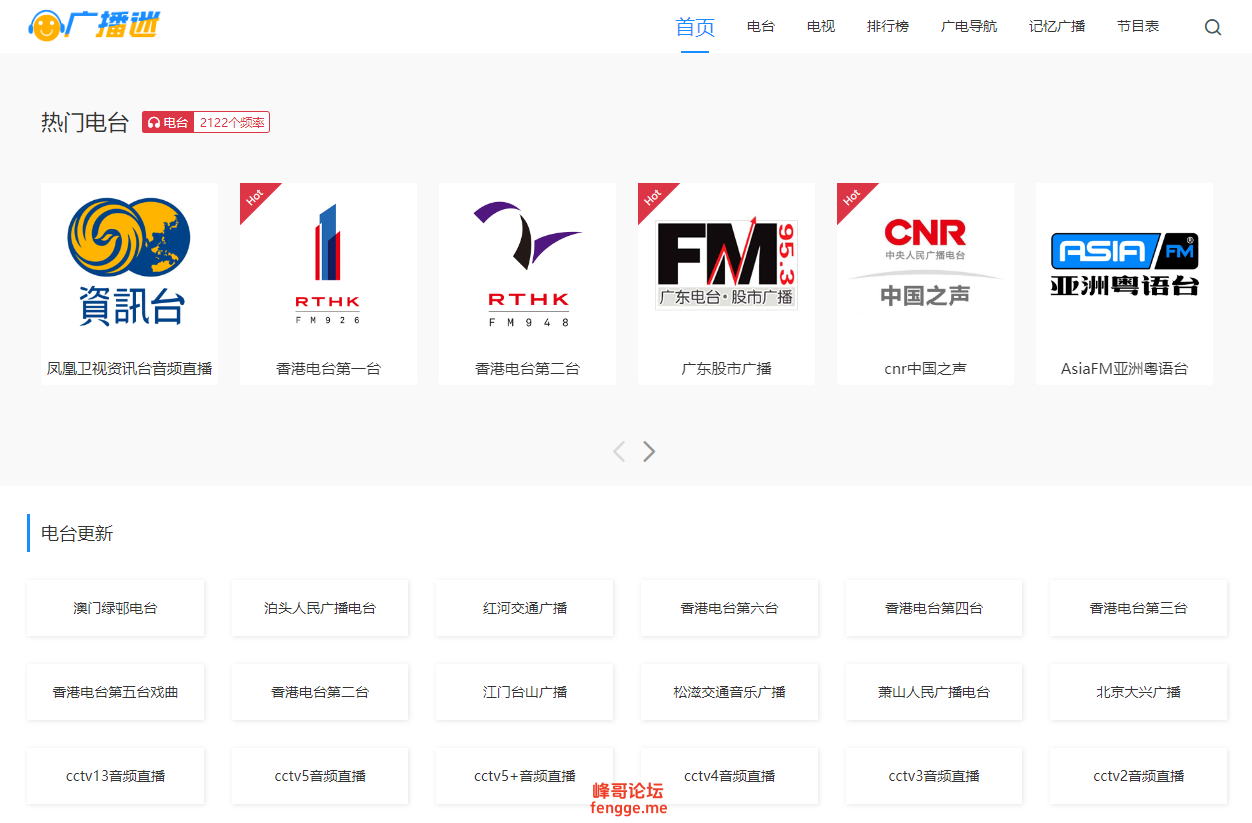
Task: Open 松滋交通音乐广播 station button
Action: pyautogui.click(x=729, y=692)
